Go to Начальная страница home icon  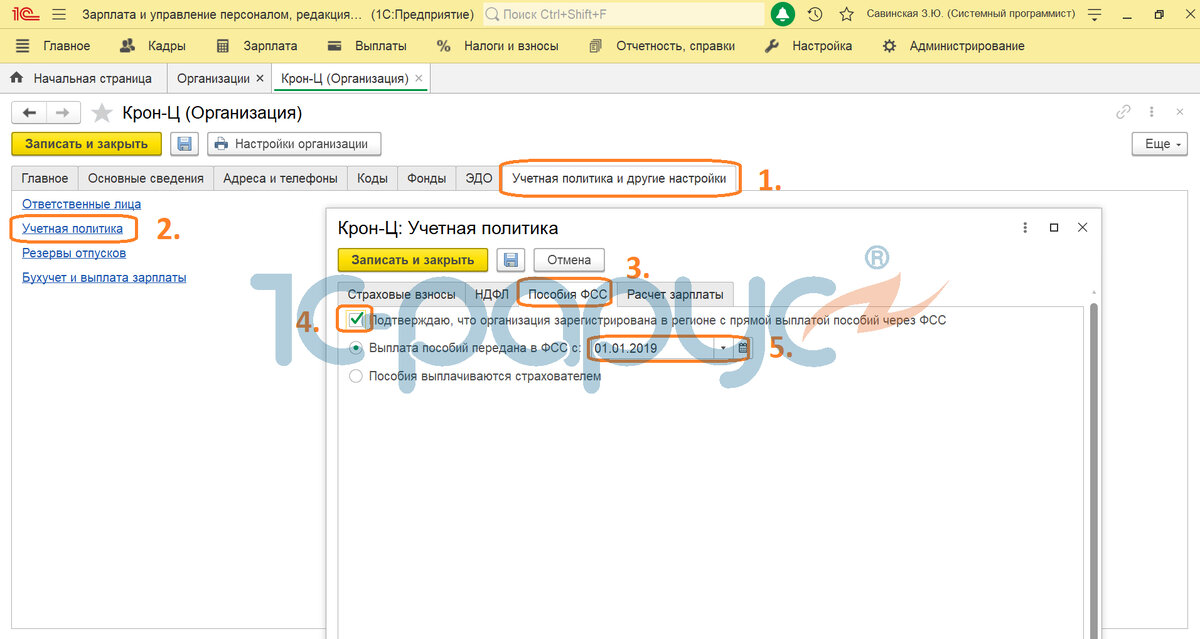click(x=16, y=78)
